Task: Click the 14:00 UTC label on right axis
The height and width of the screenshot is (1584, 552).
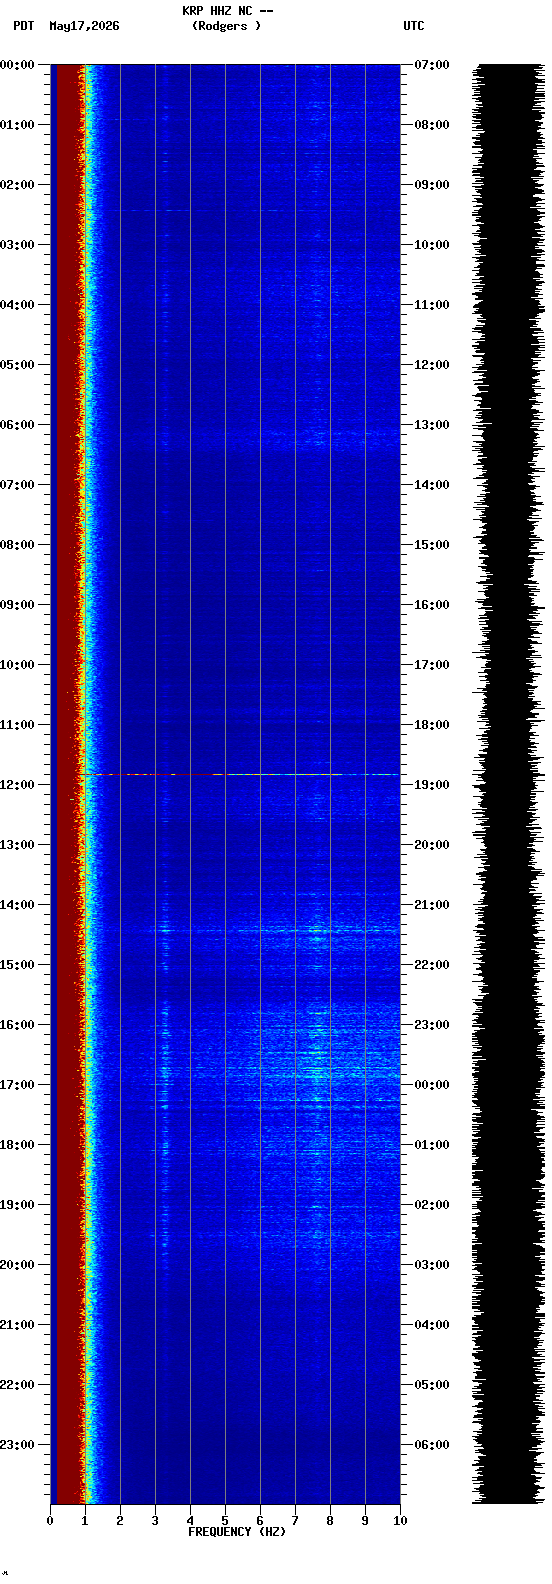Action: 432,485
